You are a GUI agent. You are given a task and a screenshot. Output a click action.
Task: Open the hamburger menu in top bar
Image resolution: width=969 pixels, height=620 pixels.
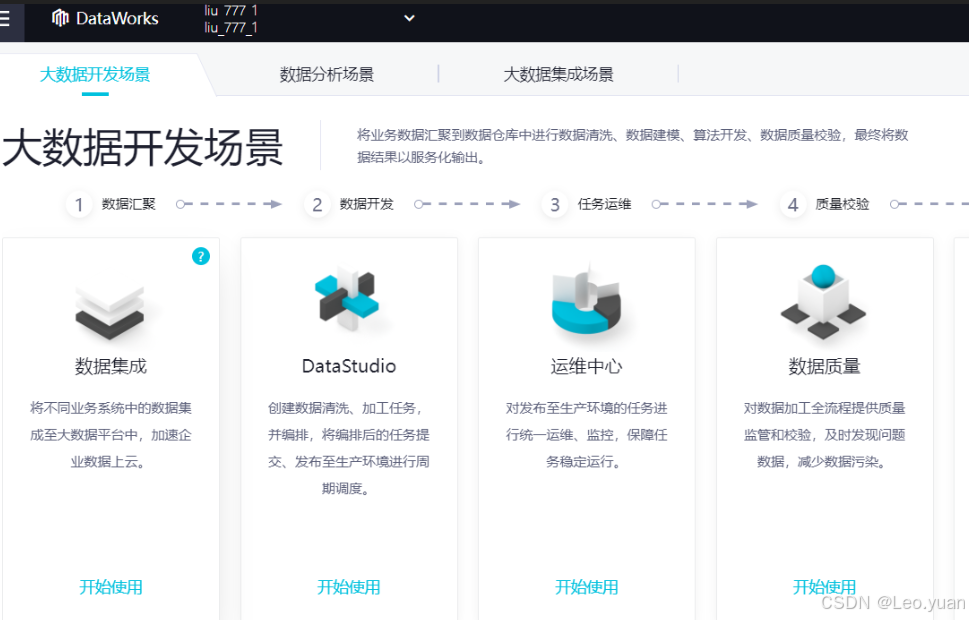pos(5,19)
